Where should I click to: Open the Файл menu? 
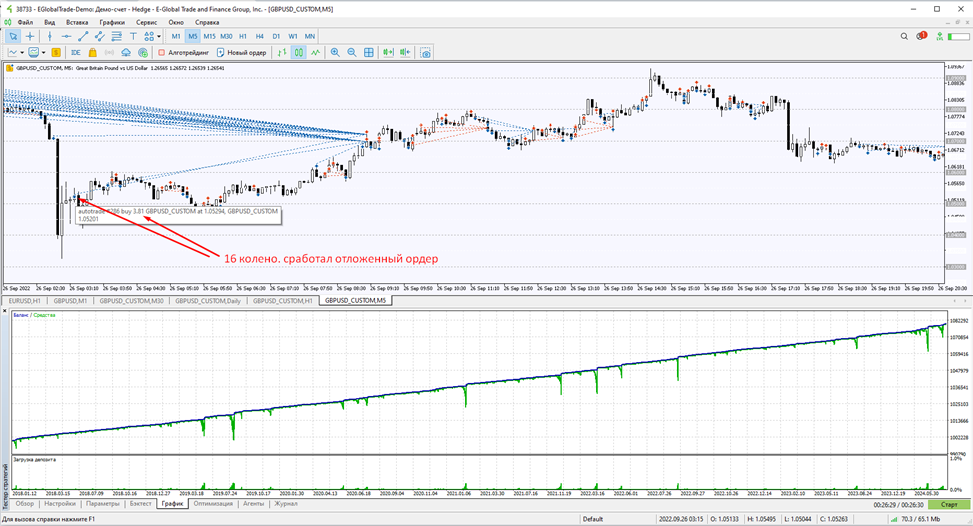tap(25, 22)
